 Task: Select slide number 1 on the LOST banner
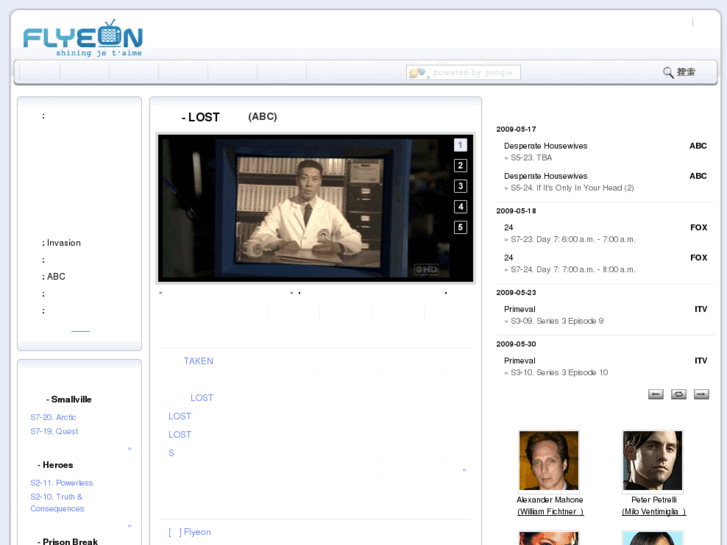460,145
